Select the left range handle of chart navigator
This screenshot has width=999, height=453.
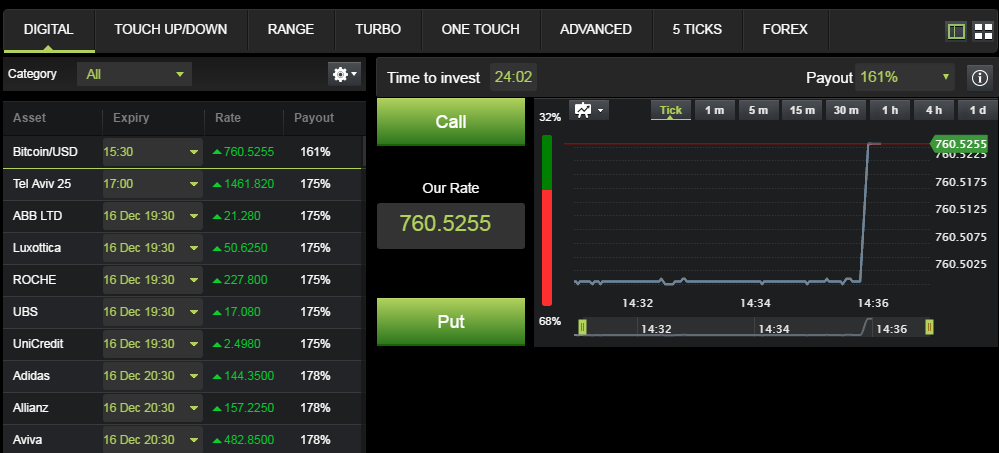[x=582, y=327]
